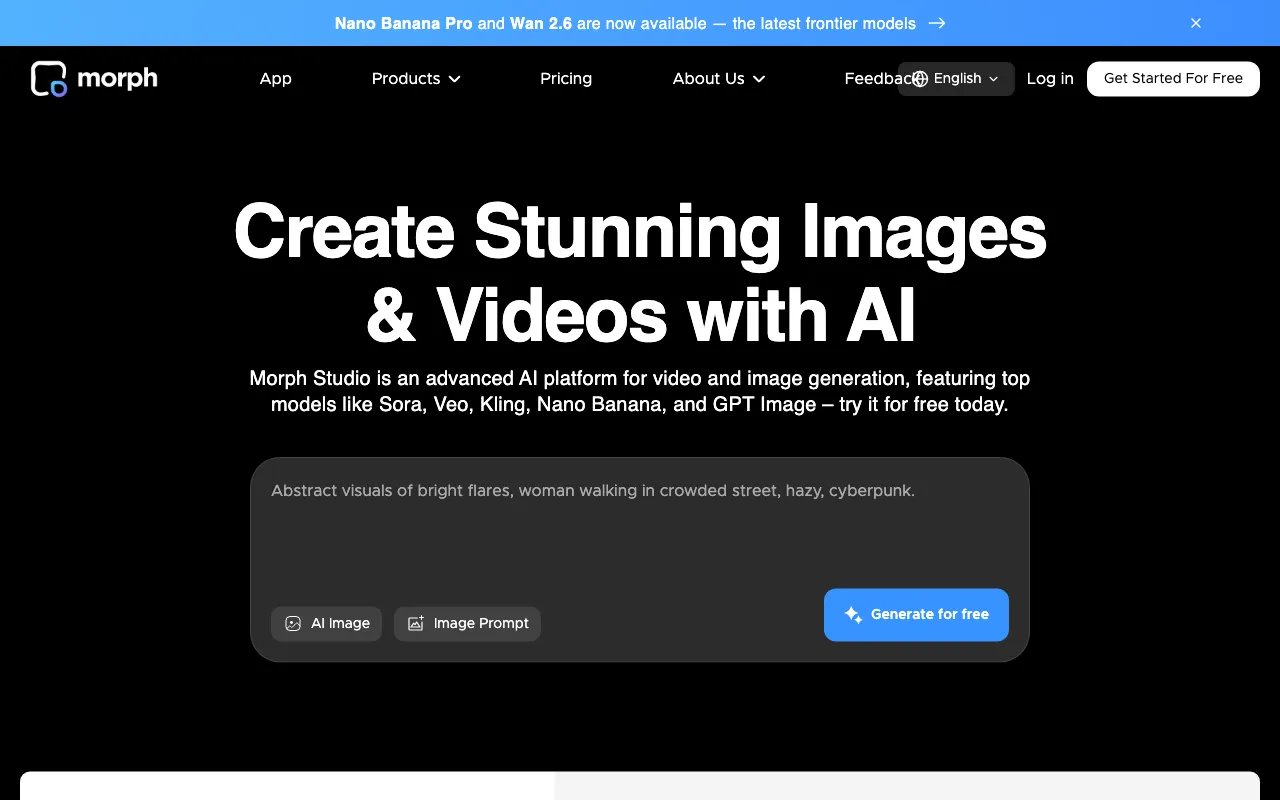Click the Nano Banana Pro announcement text
This screenshot has width=1280, height=800.
pos(625,23)
